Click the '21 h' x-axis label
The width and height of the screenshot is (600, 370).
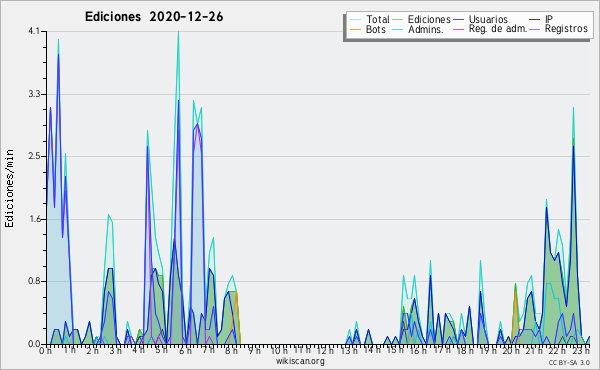point(534,350)
